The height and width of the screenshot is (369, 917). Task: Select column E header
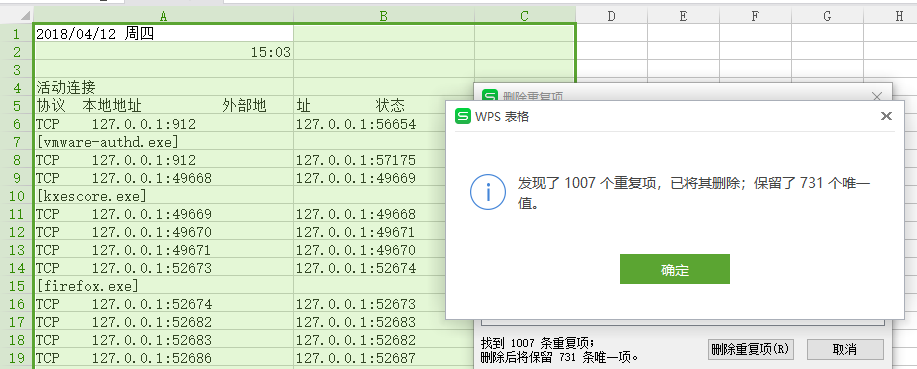tap(683, 16)
